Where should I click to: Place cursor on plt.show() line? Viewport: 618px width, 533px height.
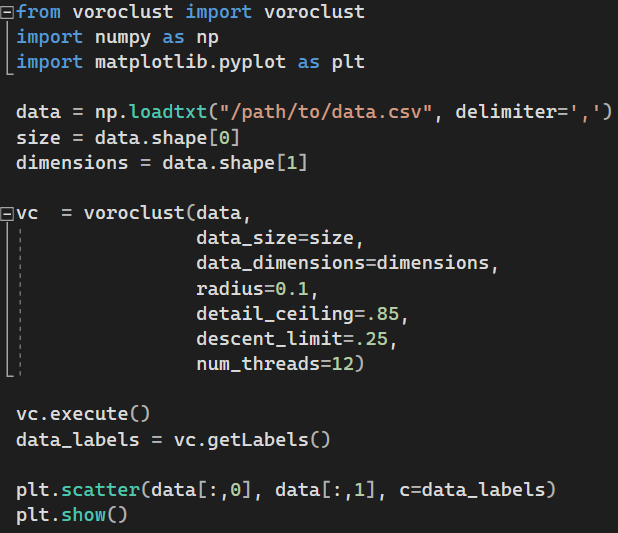(72, 515)
